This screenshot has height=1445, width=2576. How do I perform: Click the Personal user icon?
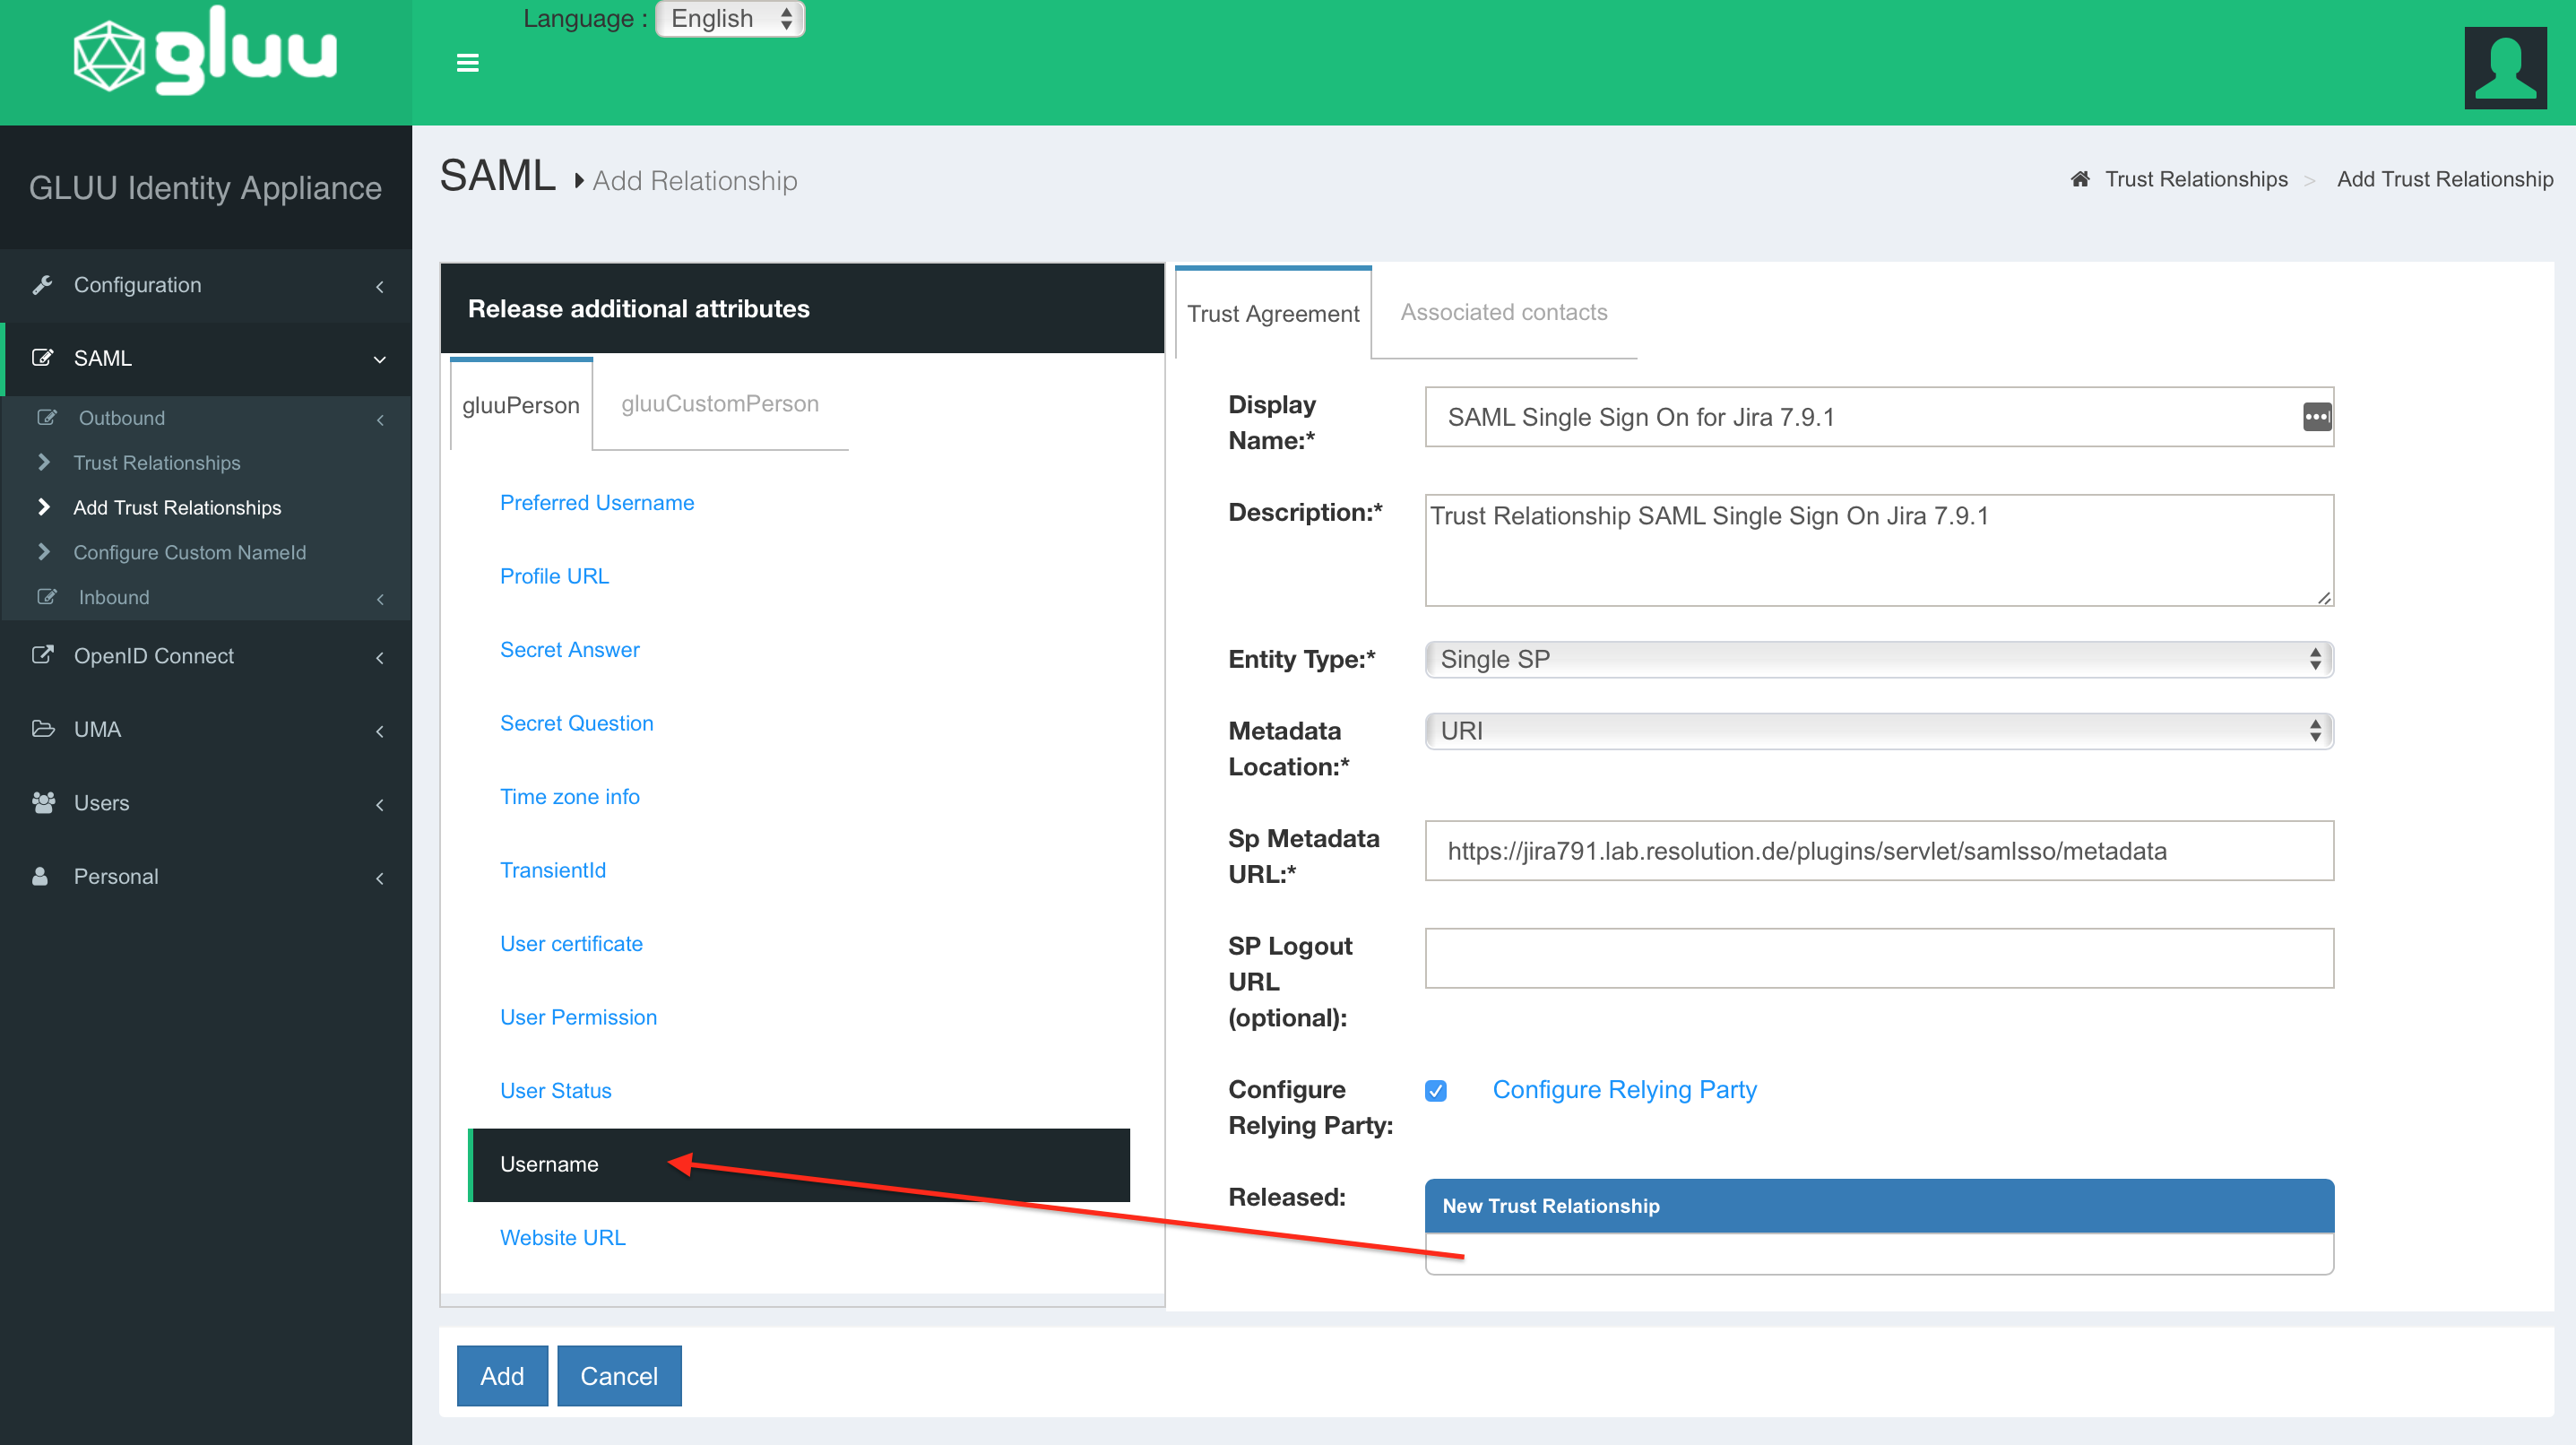[40, 876]
